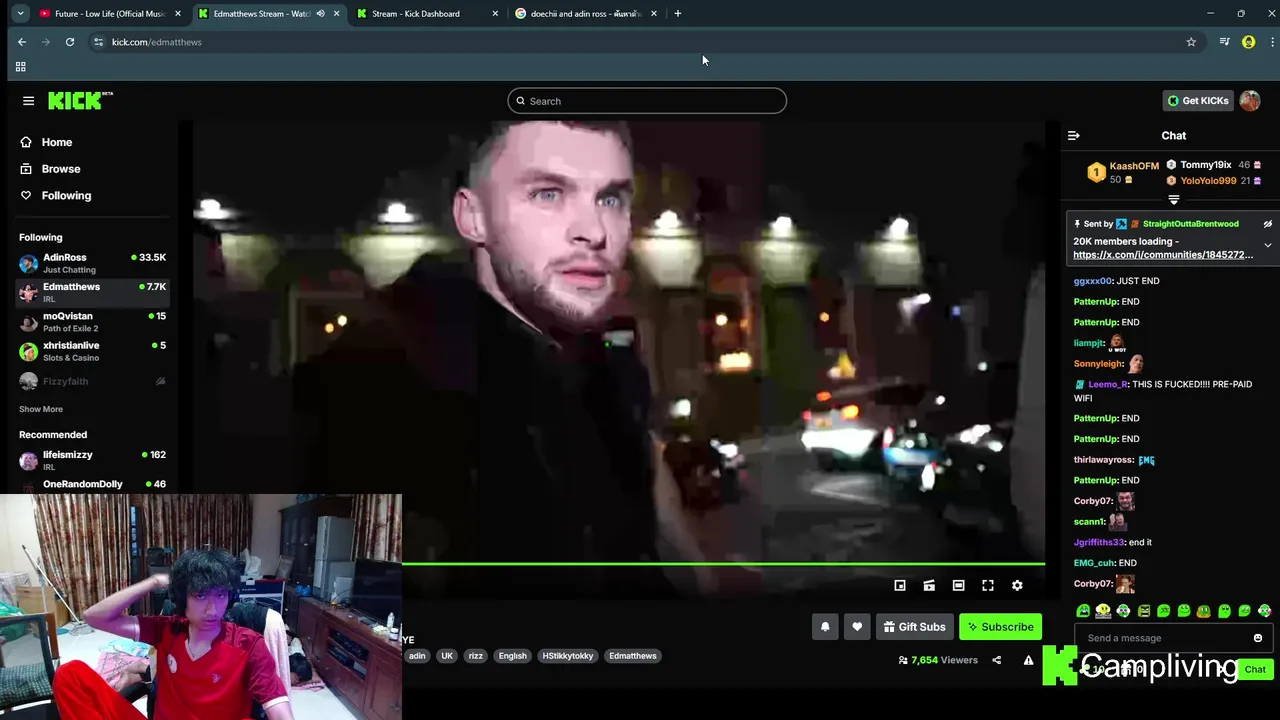Expand the gifter leaderboard down arrow
This screenshot has height=720, width=1280.
click(1174, 200)
